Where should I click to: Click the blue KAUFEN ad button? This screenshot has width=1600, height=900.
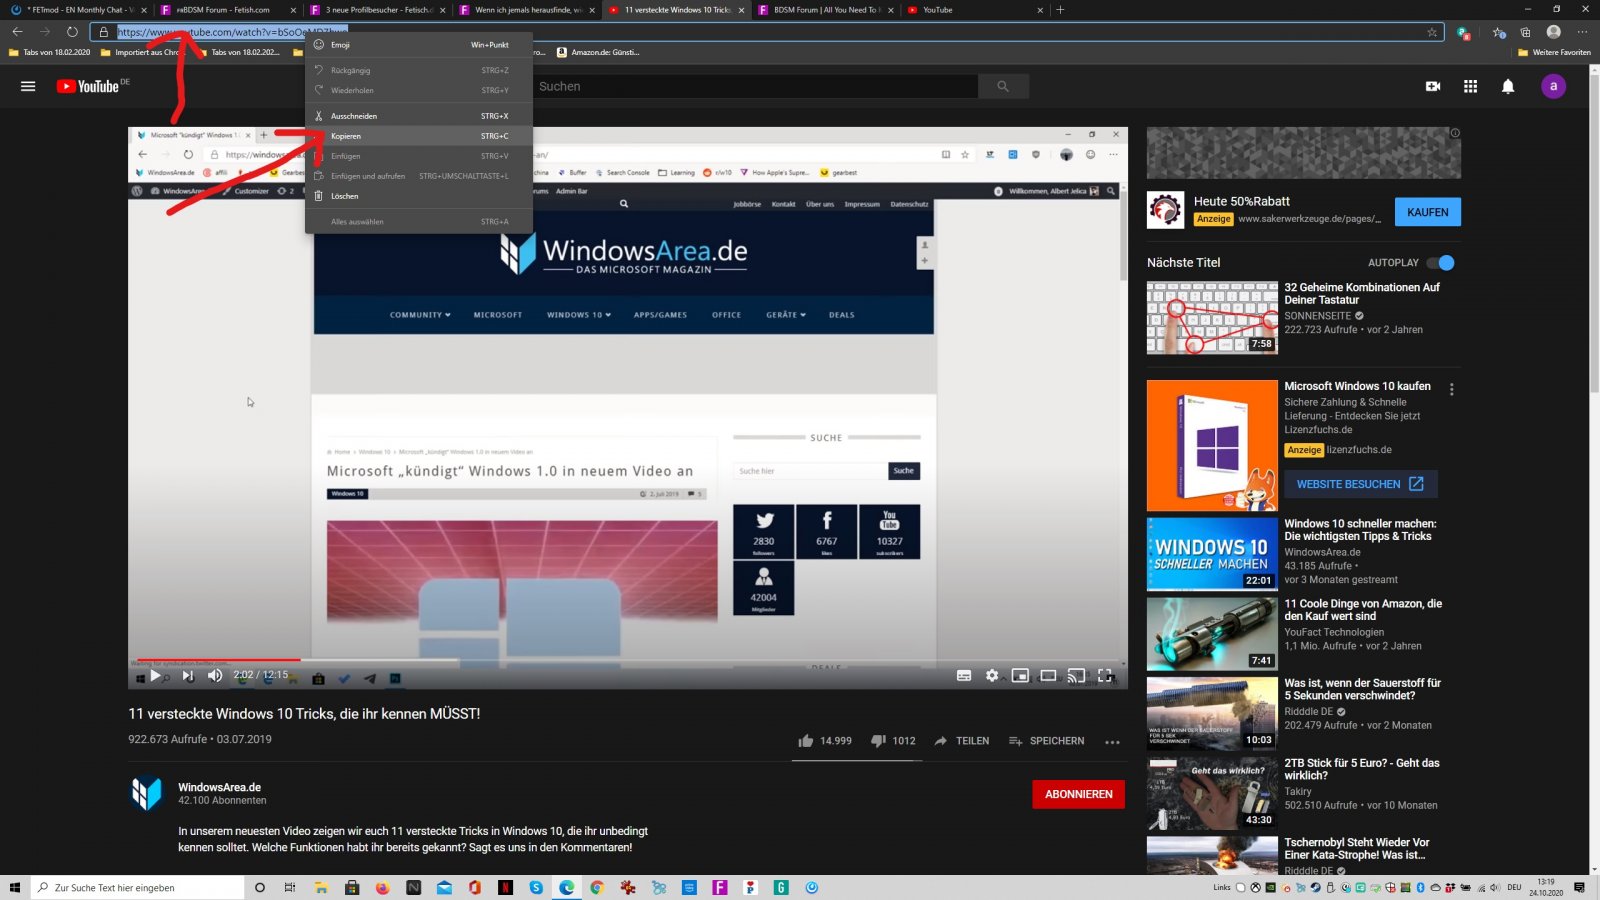click(1427, 212)
